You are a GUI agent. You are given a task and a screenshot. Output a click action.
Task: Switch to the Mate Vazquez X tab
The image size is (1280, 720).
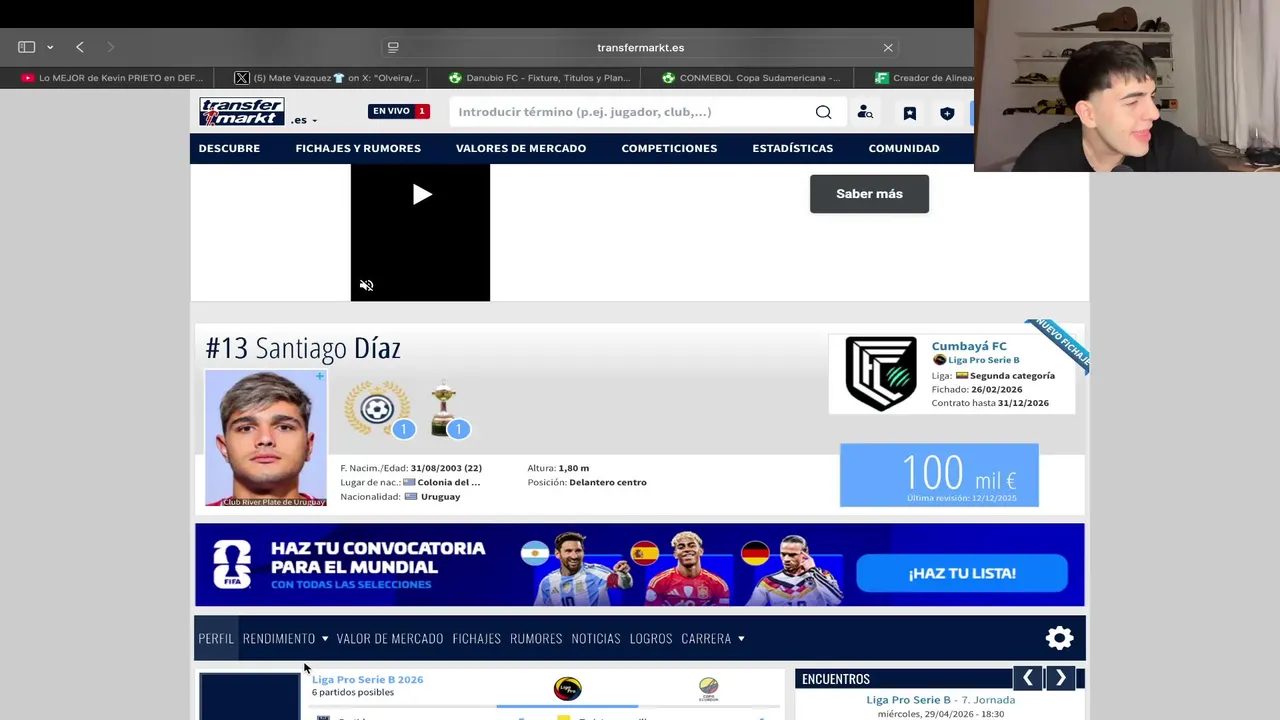click(327, 78)
